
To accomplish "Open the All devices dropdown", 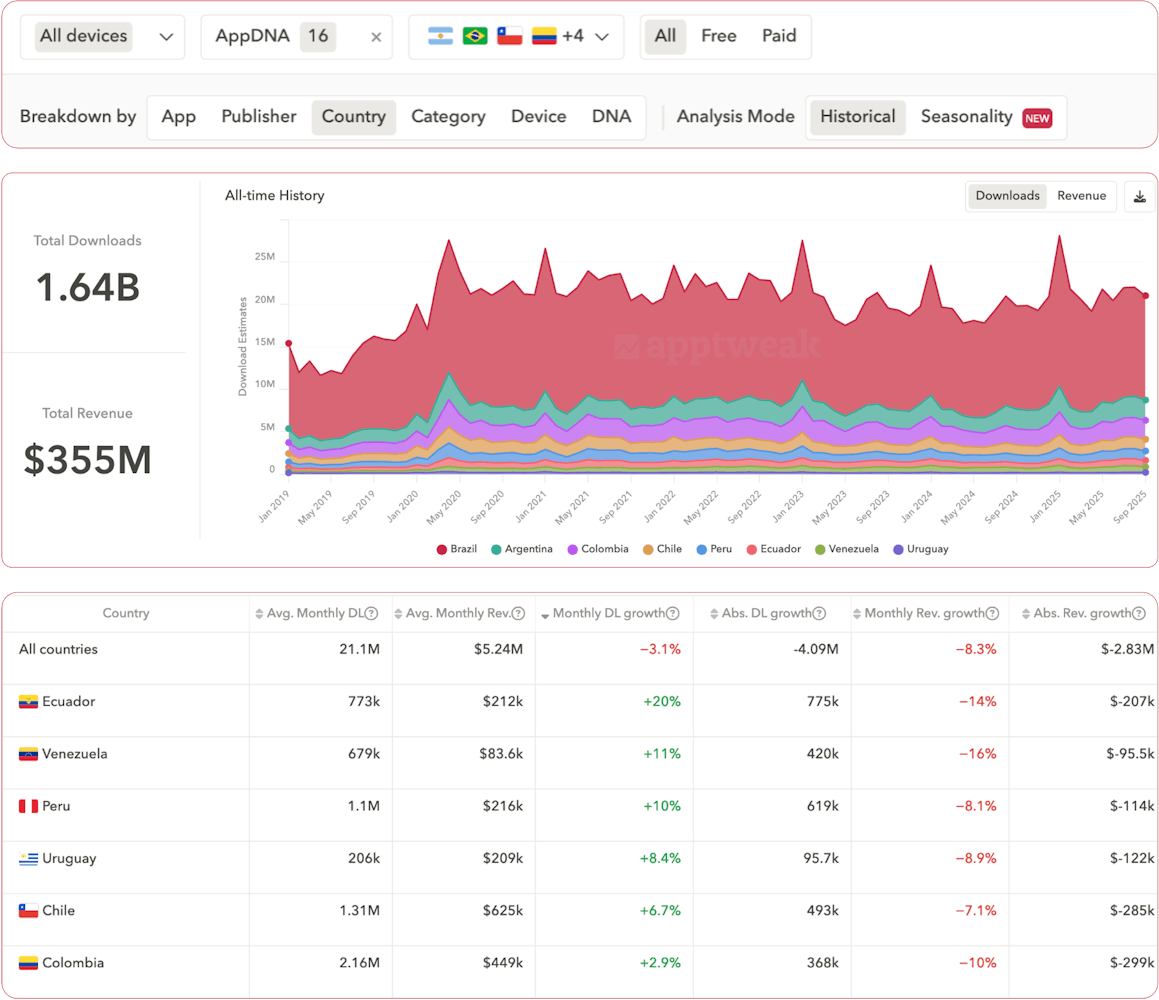I will tap(102, 36).
